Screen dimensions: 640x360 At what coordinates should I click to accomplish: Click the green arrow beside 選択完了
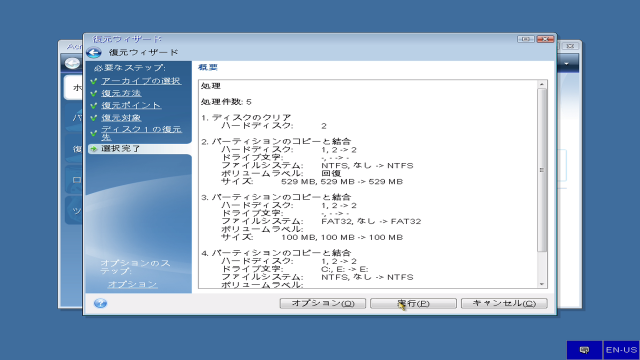(94, 149)
